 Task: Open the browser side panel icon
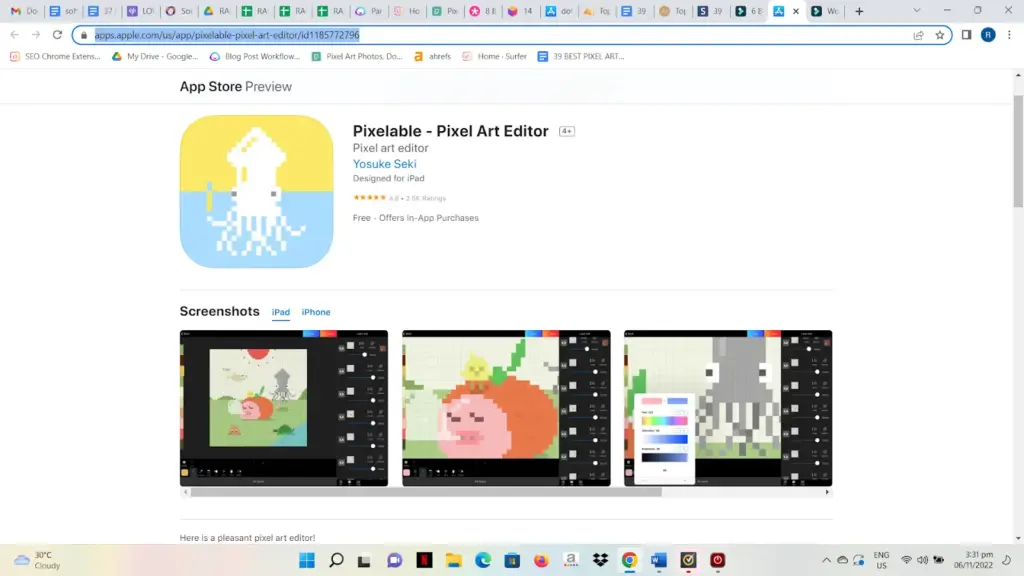tap(966, 33)
